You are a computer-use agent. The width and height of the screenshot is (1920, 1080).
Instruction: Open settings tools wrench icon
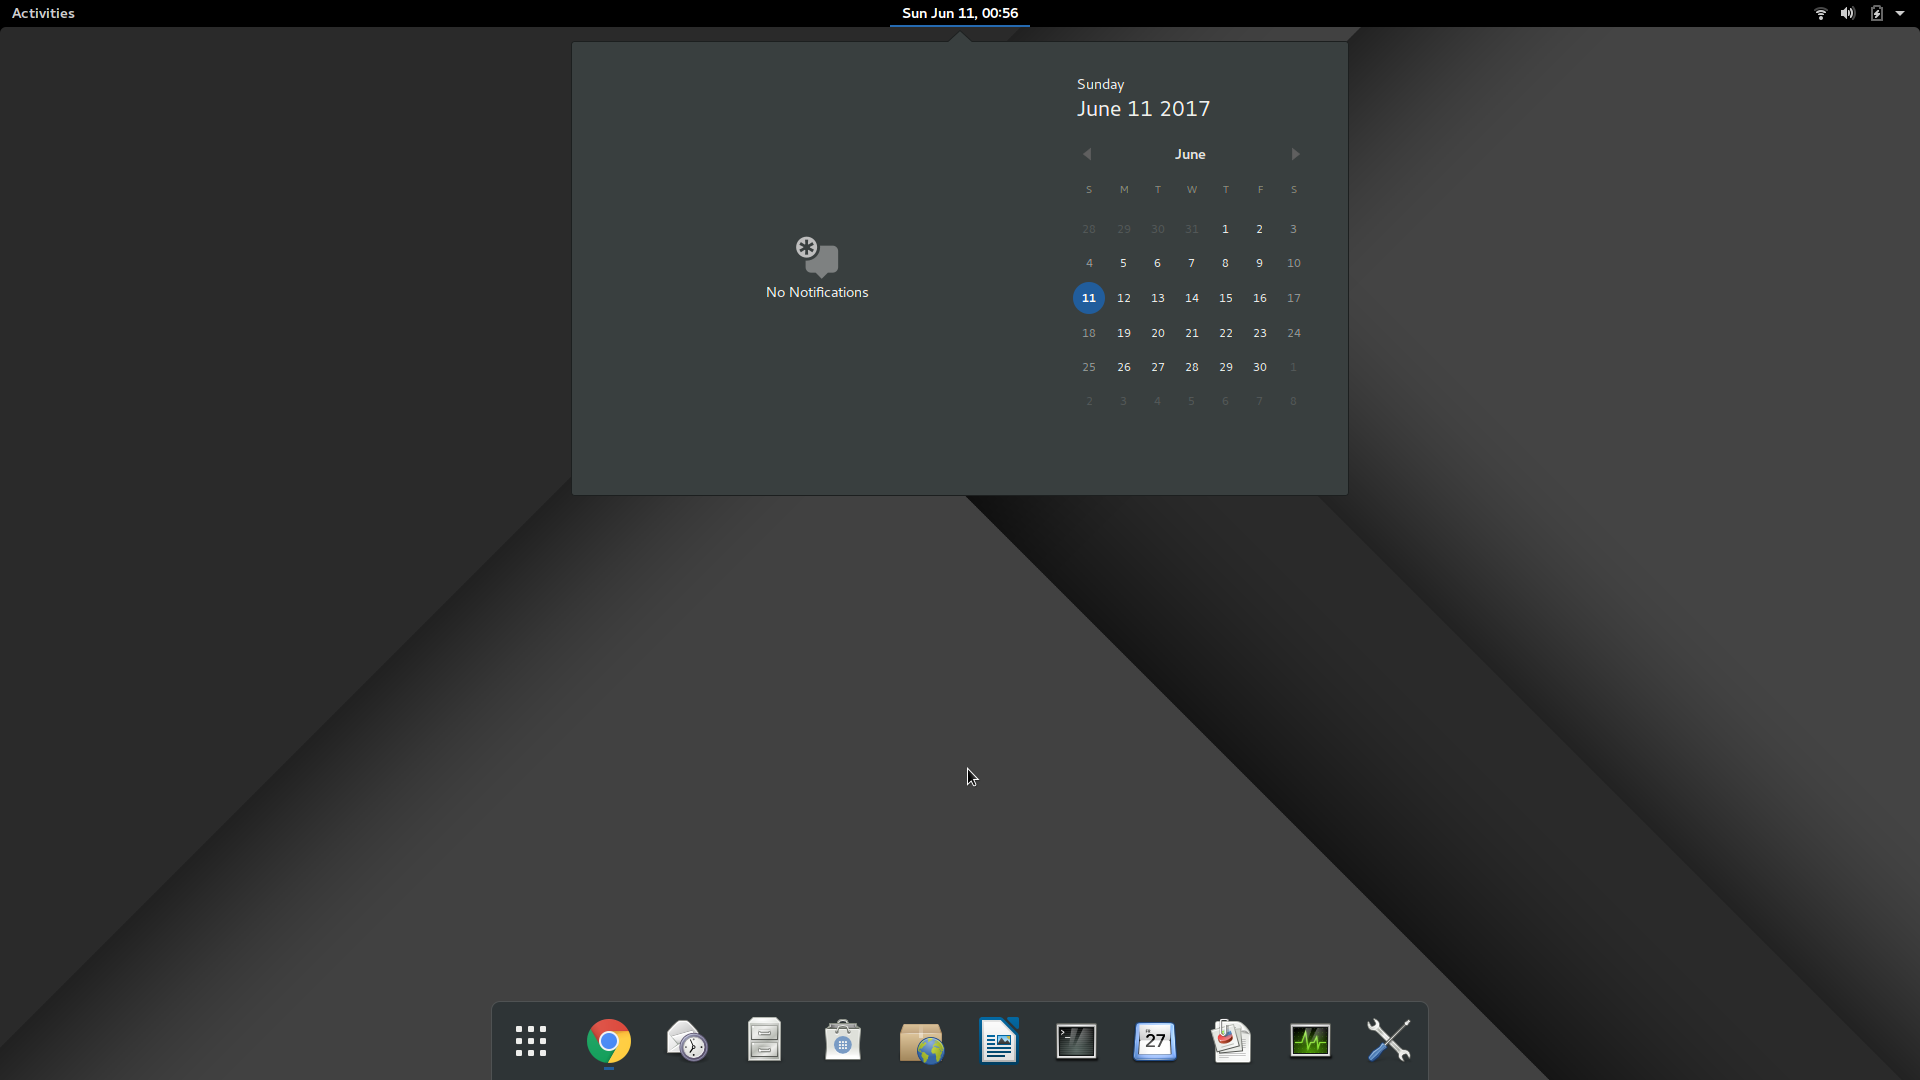[x=1388, y=1041]
